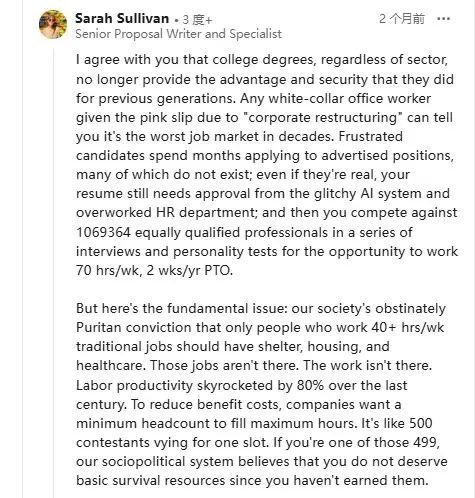Click the number 1069364 in the comment
This screenshot has width=475, height=498.
coord(103,232)
